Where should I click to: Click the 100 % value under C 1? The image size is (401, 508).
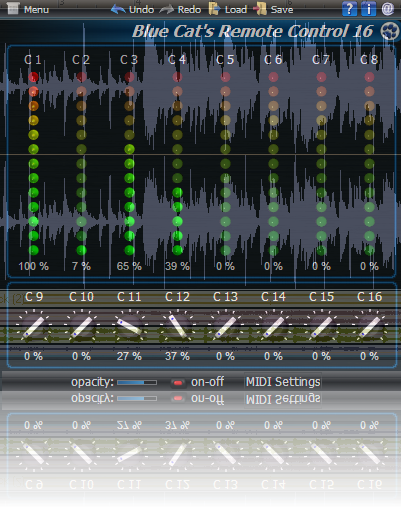coord(33,266)
